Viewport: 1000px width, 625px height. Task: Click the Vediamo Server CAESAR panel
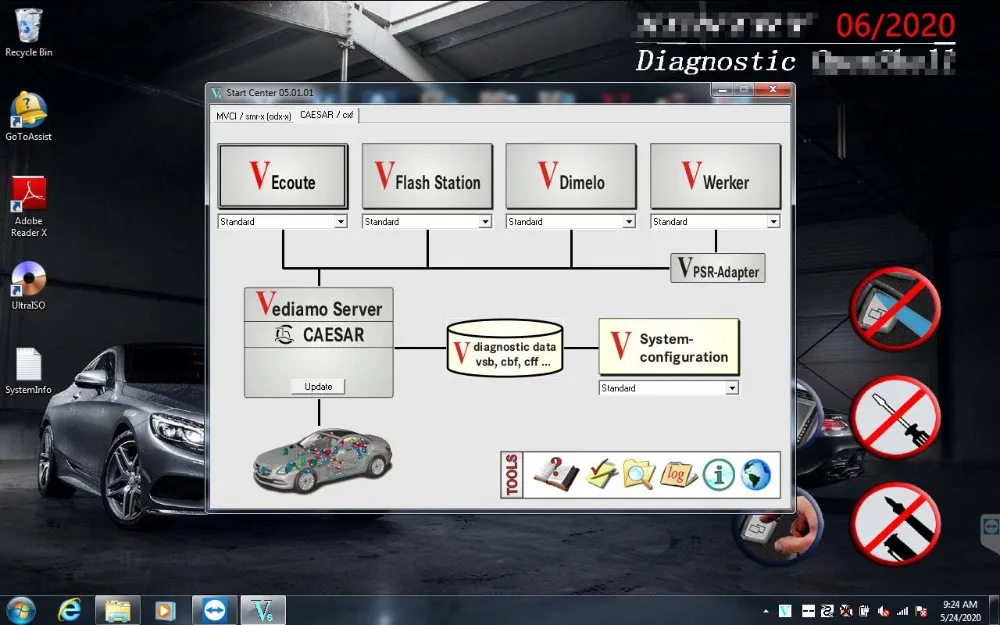pos(318,342)
